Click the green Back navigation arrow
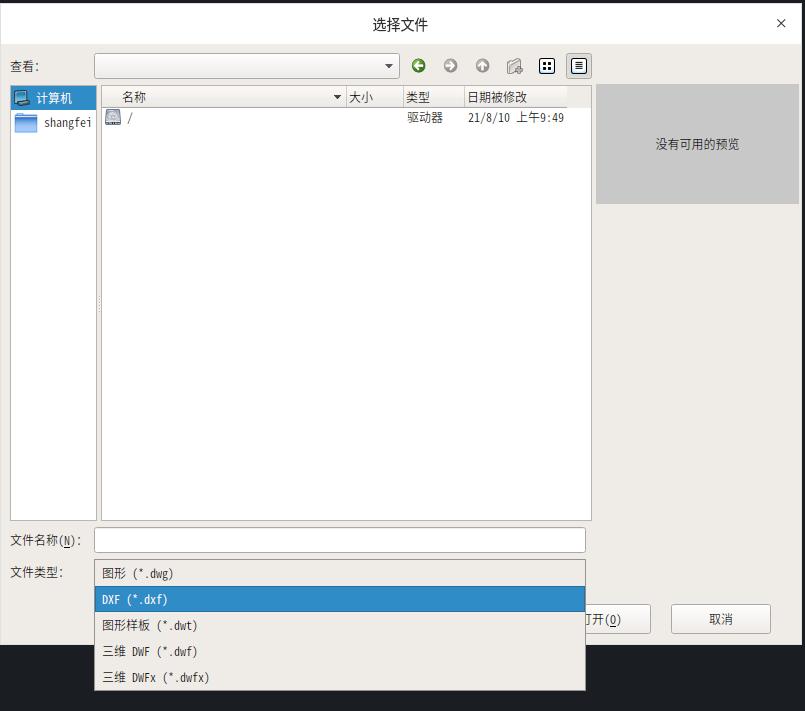 (x=419, y=66)
